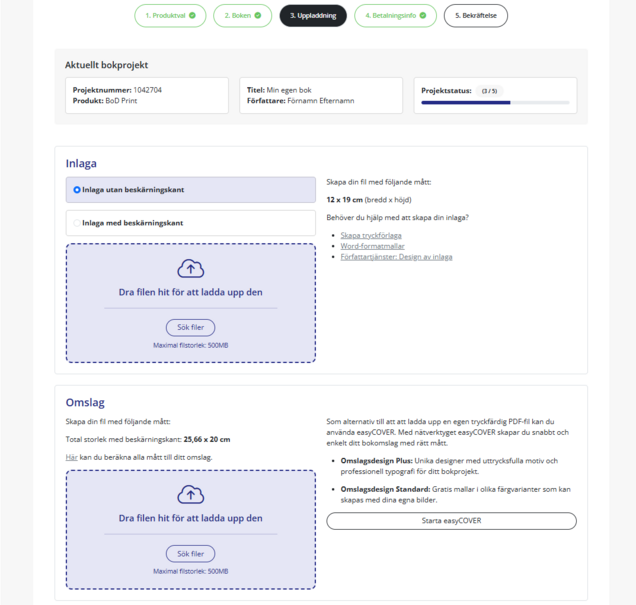Open the Word-formatmallar link

tap(372, 246)
